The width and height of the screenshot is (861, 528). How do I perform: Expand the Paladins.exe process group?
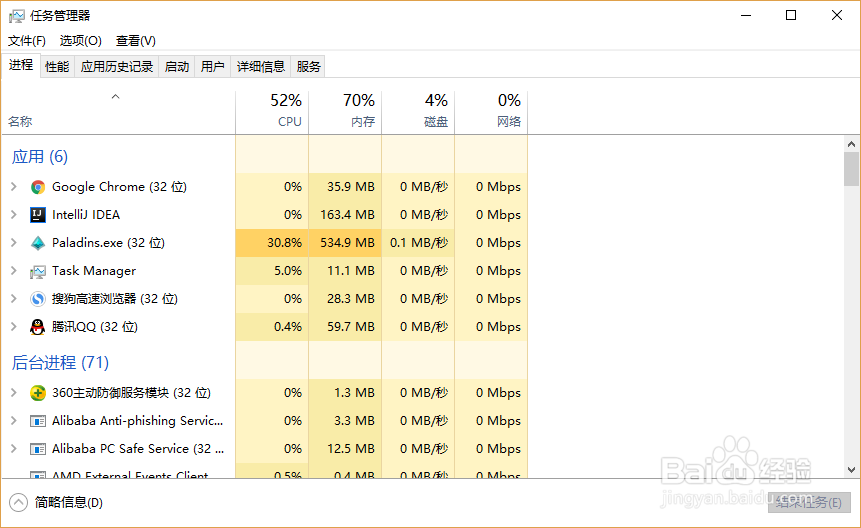tap(14, 243)
